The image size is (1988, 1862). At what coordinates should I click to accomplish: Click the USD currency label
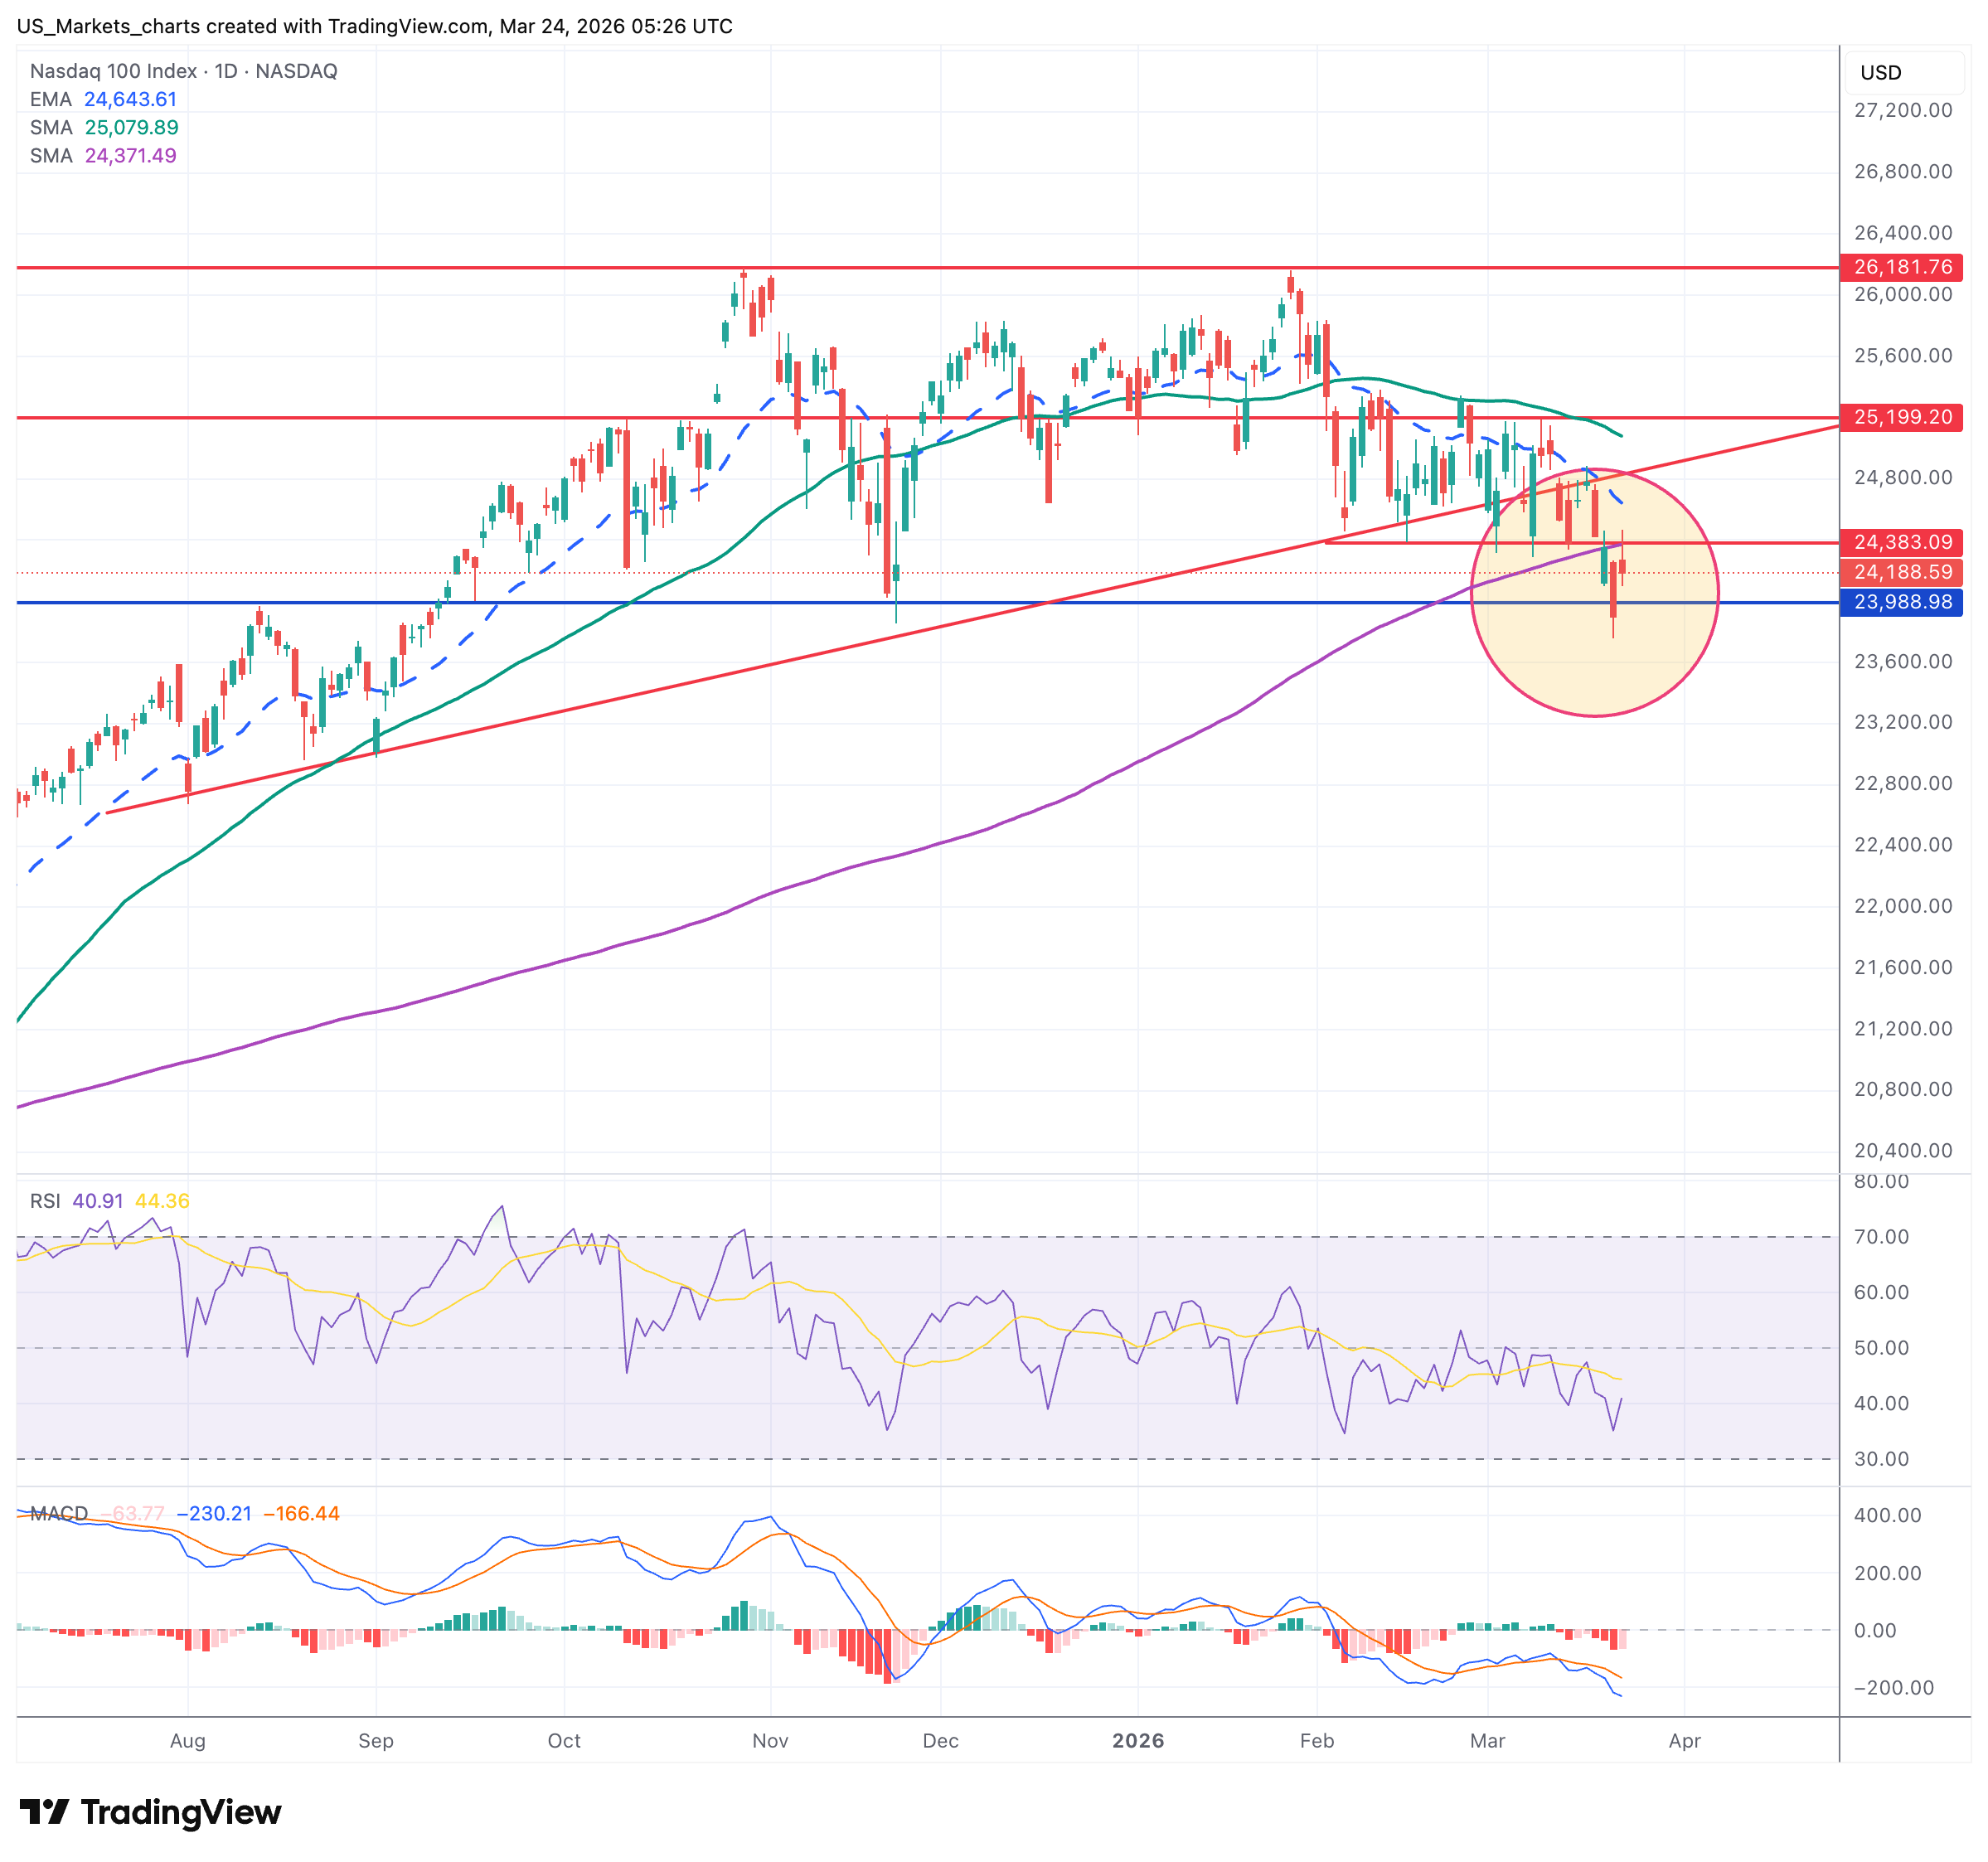[1880, 73]
